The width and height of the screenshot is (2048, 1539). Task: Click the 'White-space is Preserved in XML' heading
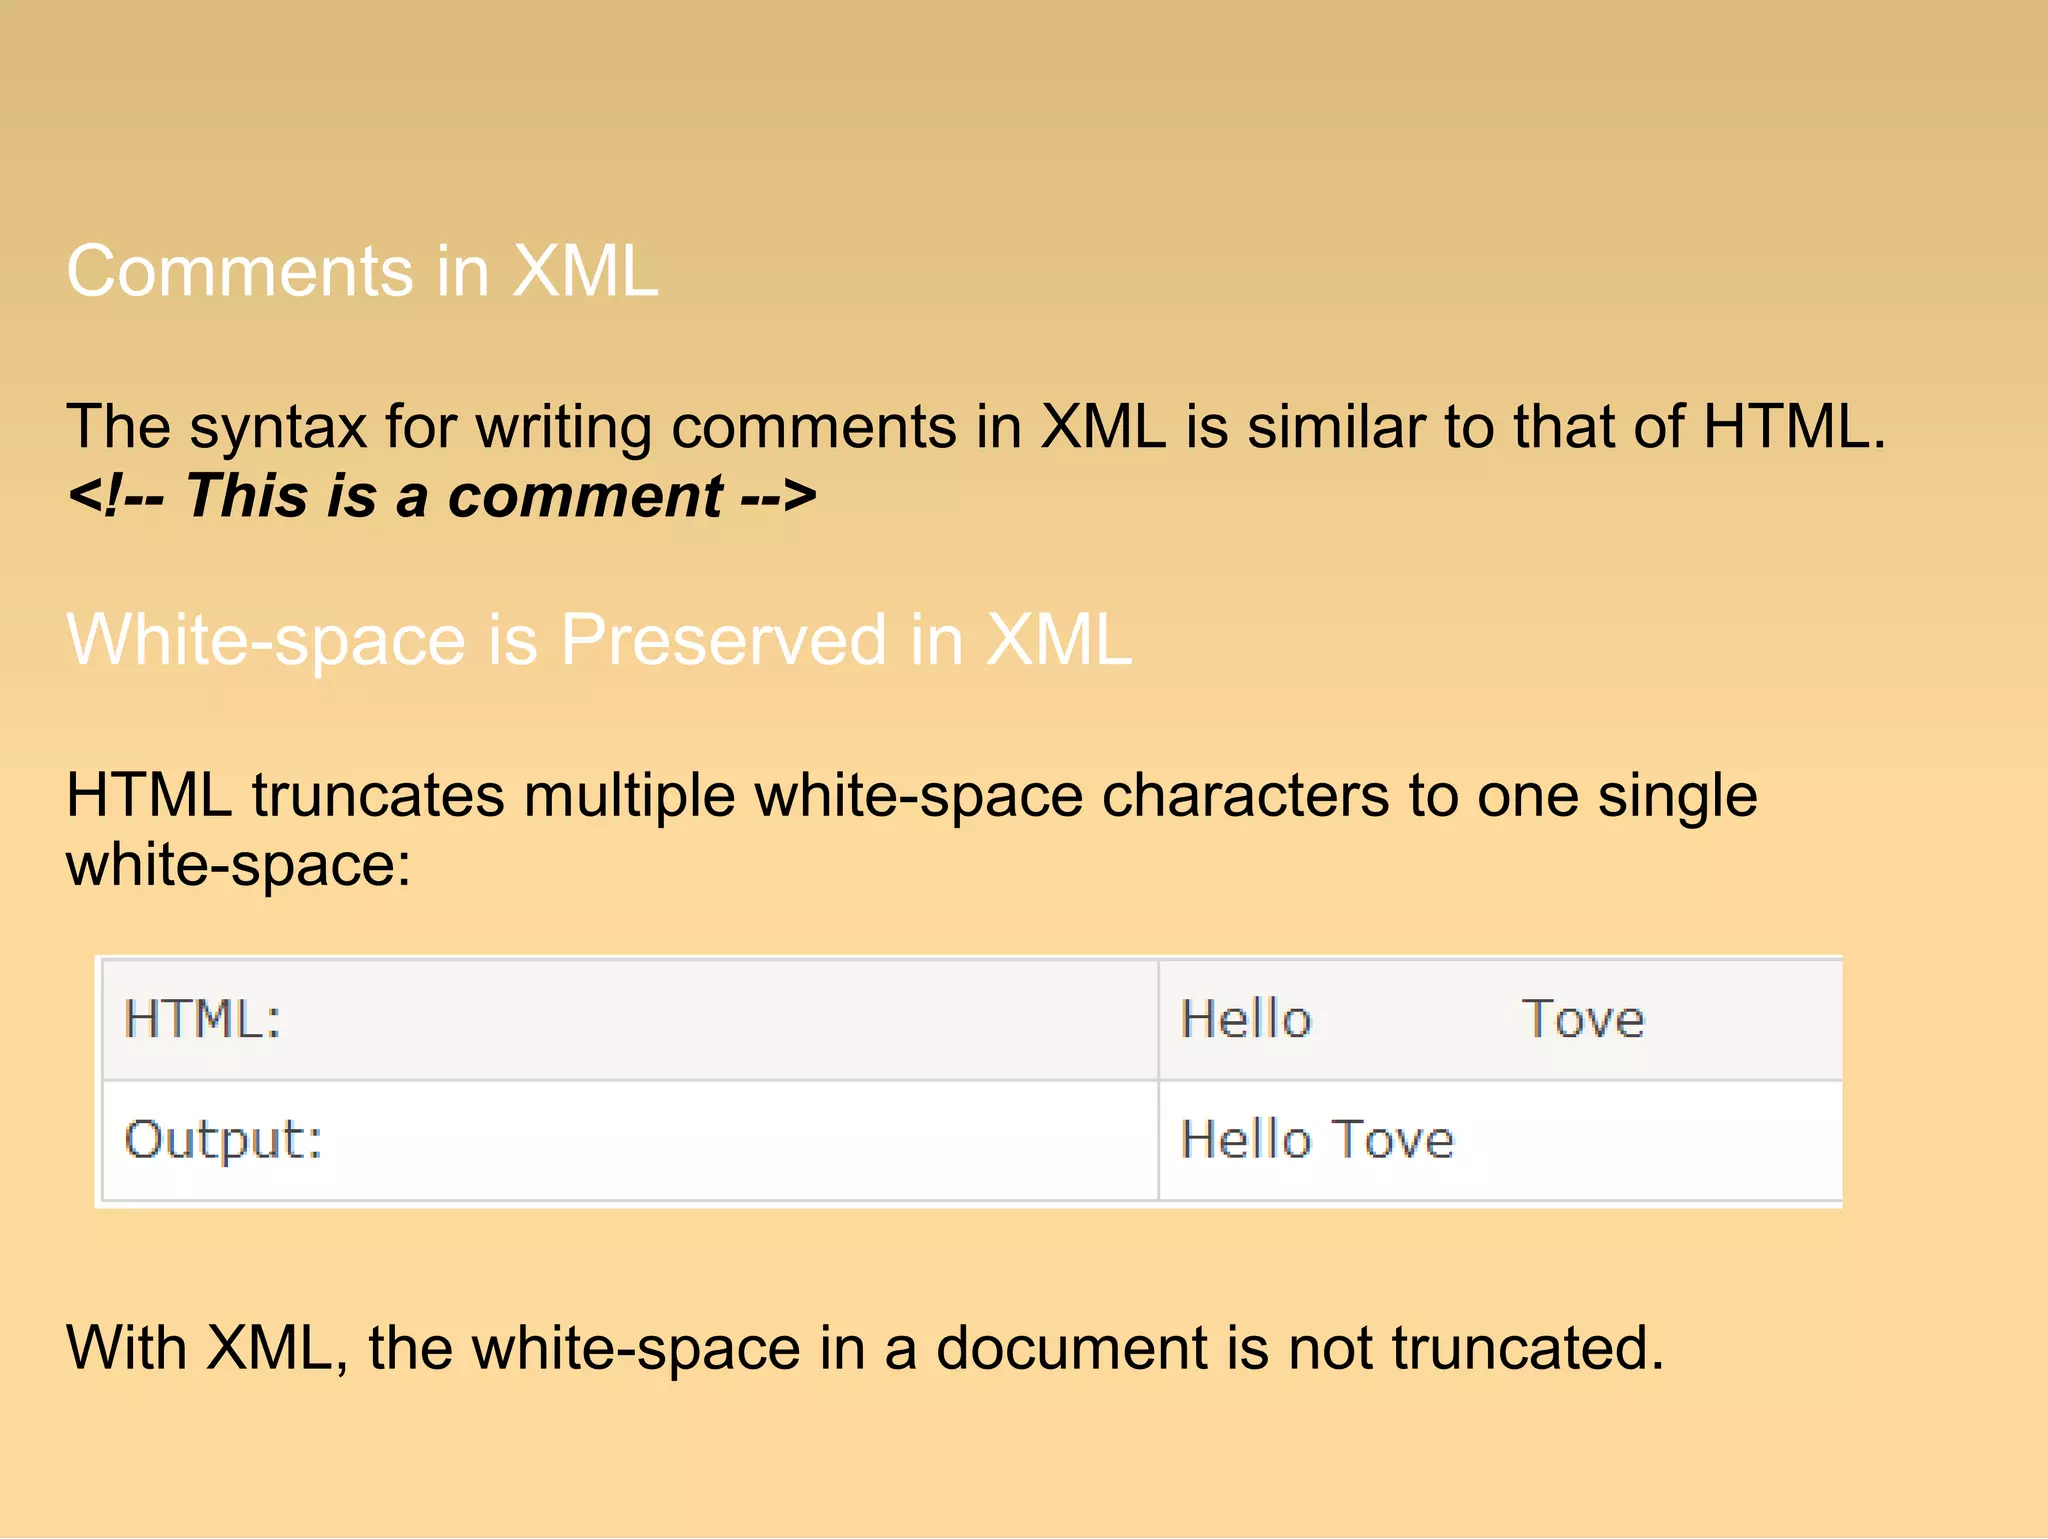pos(599,640)
